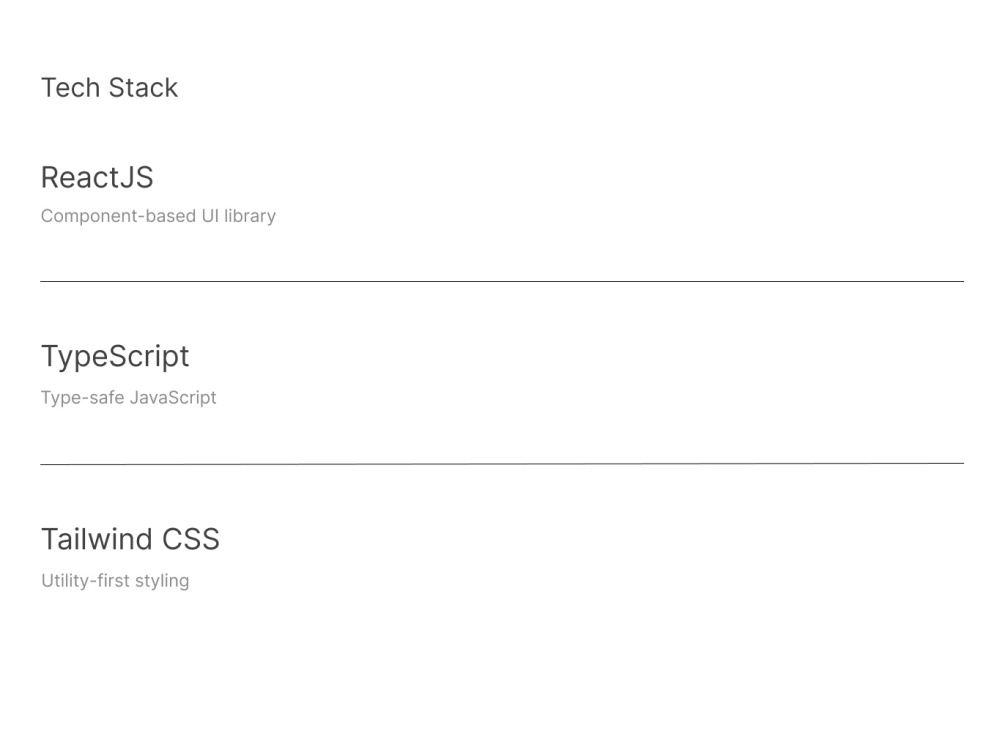The width and height of the screenshot is (1000, 750).
Task: Select the Utility-first styling description text
Action: click(115, 581)
